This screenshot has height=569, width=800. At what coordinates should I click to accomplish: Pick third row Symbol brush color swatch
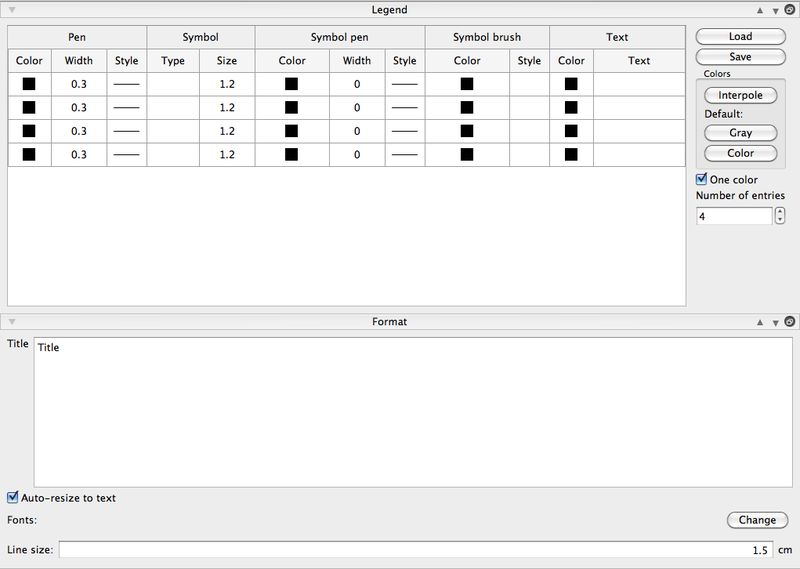[x=467, y=131]
